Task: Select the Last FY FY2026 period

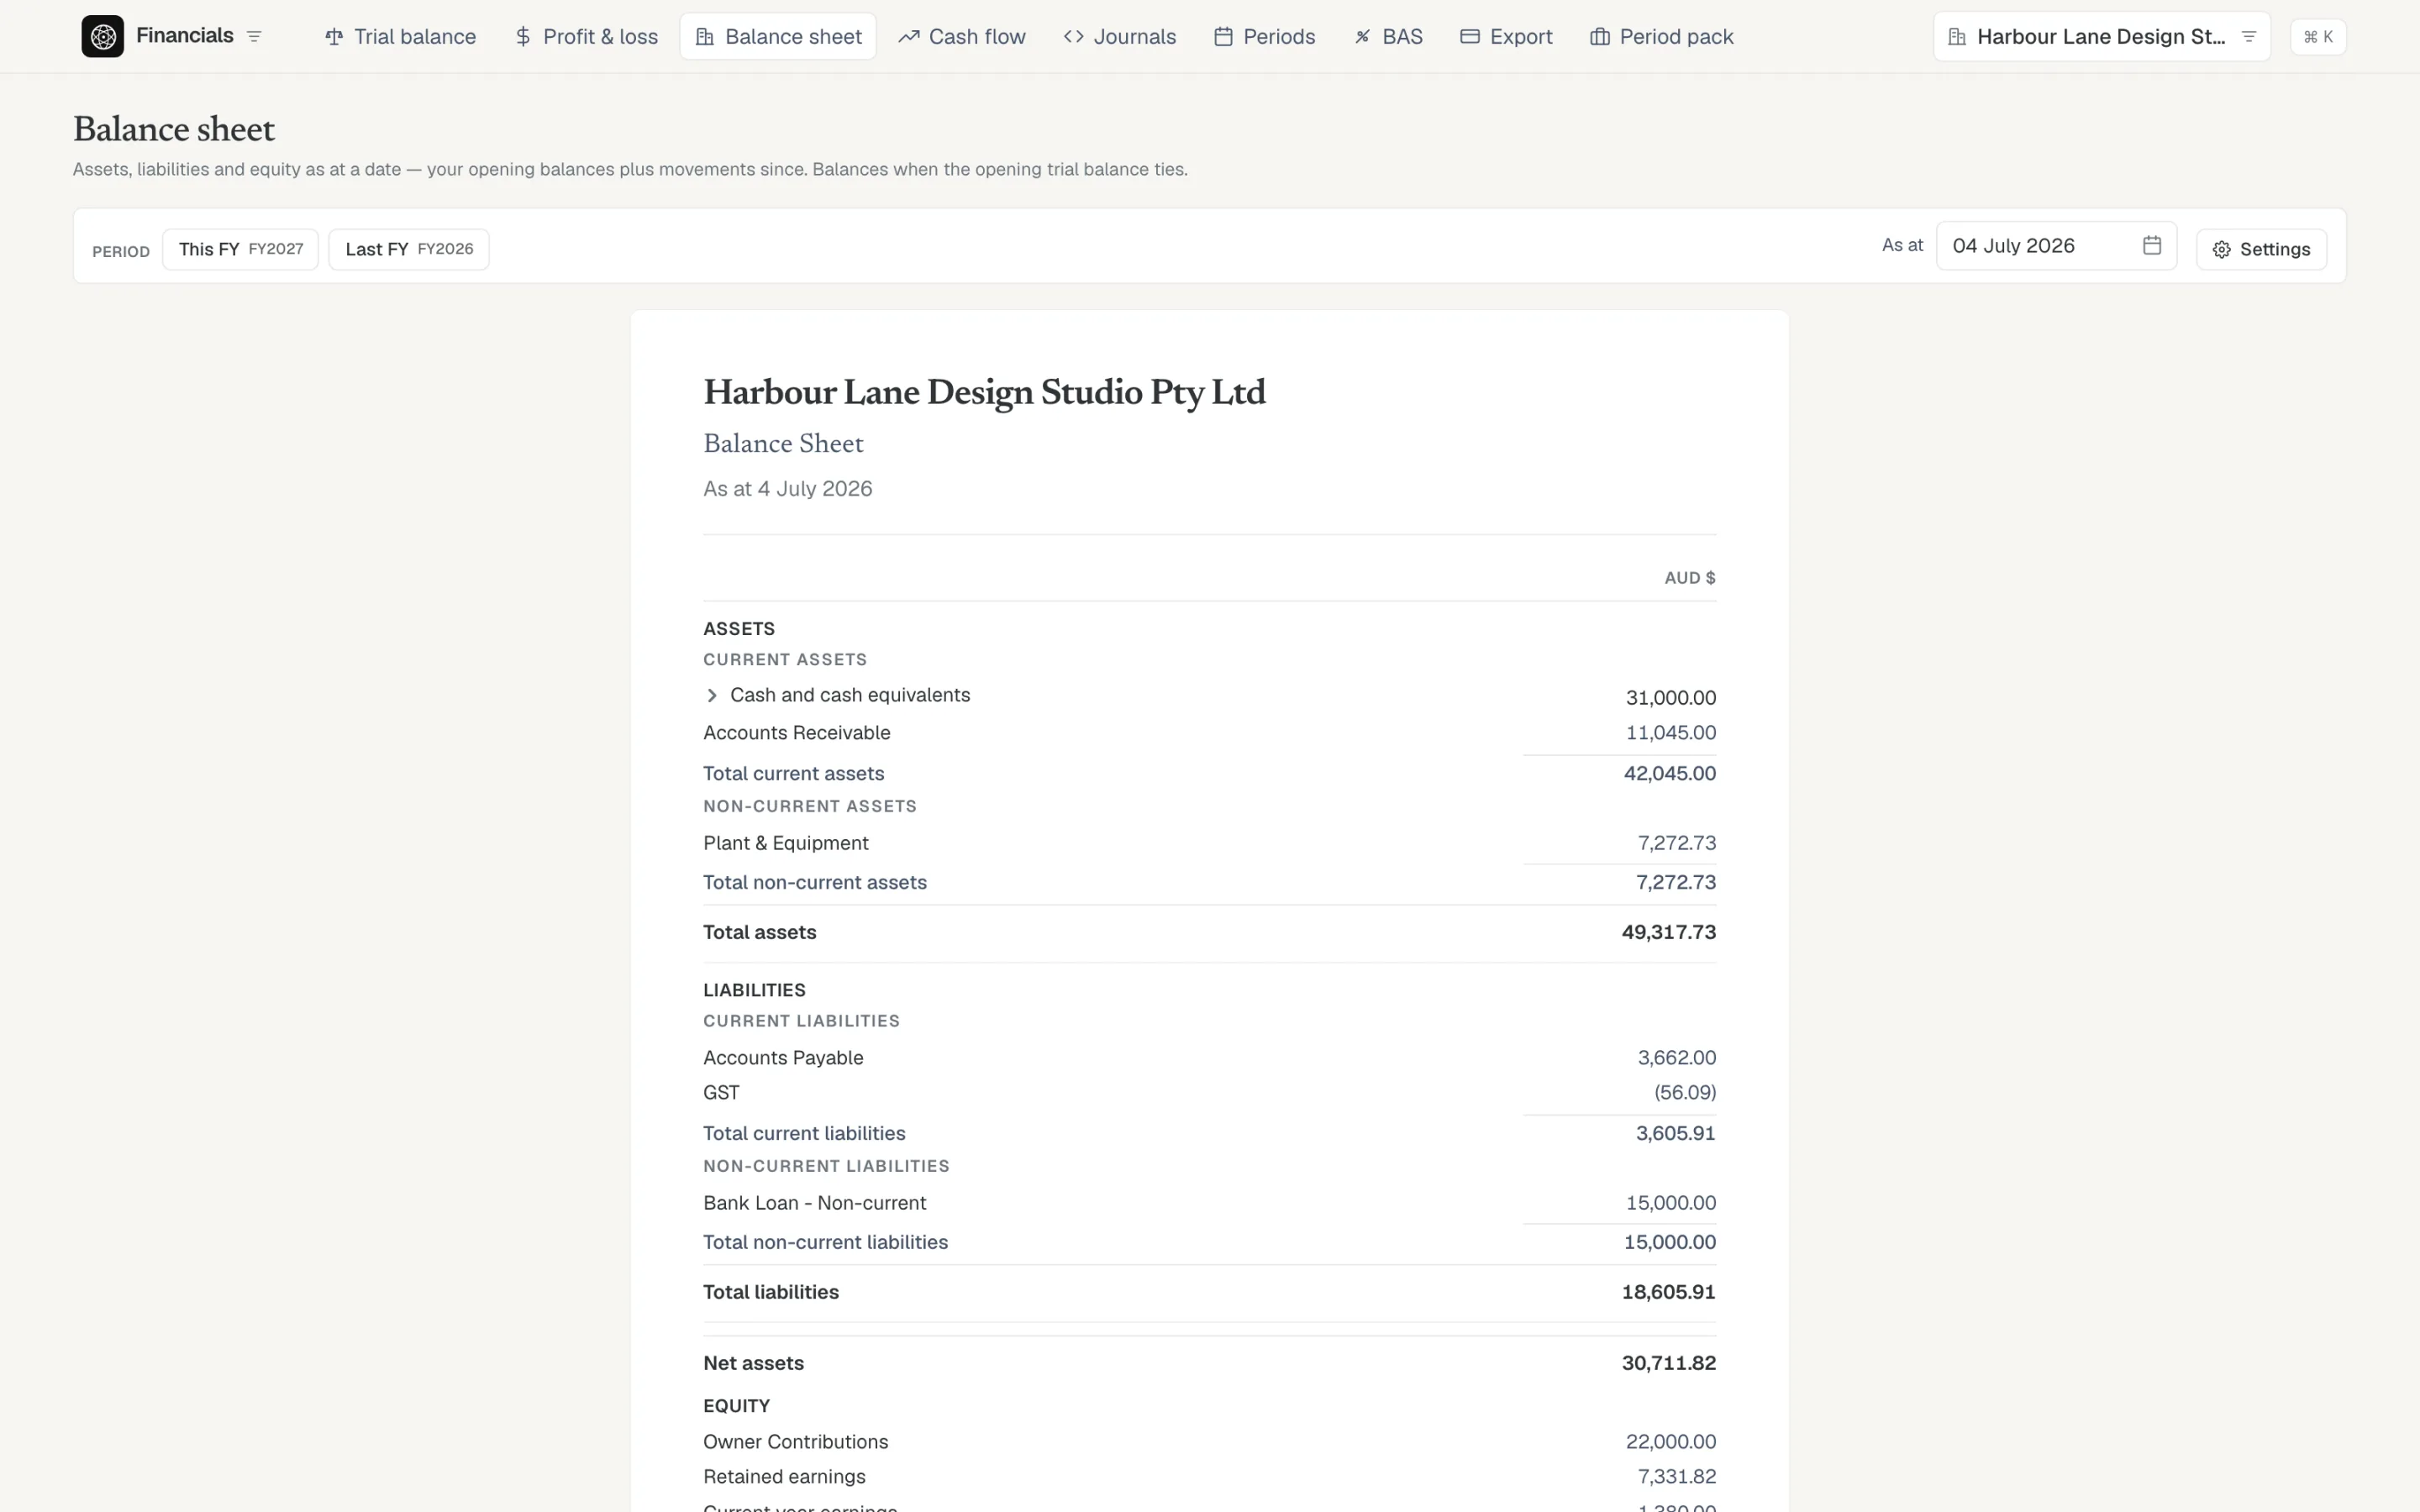Action: coord(409,249)
